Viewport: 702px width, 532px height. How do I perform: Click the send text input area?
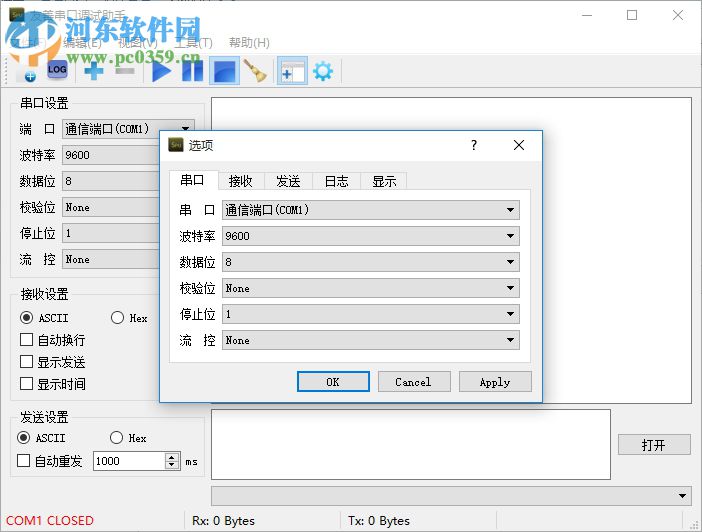pos(411,444)
